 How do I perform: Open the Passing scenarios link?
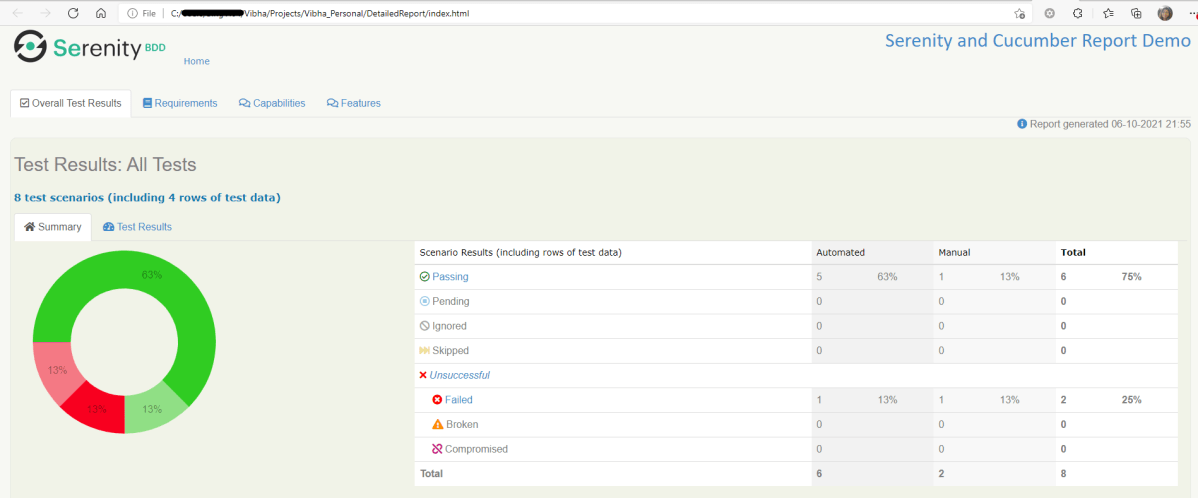[450, 277]
